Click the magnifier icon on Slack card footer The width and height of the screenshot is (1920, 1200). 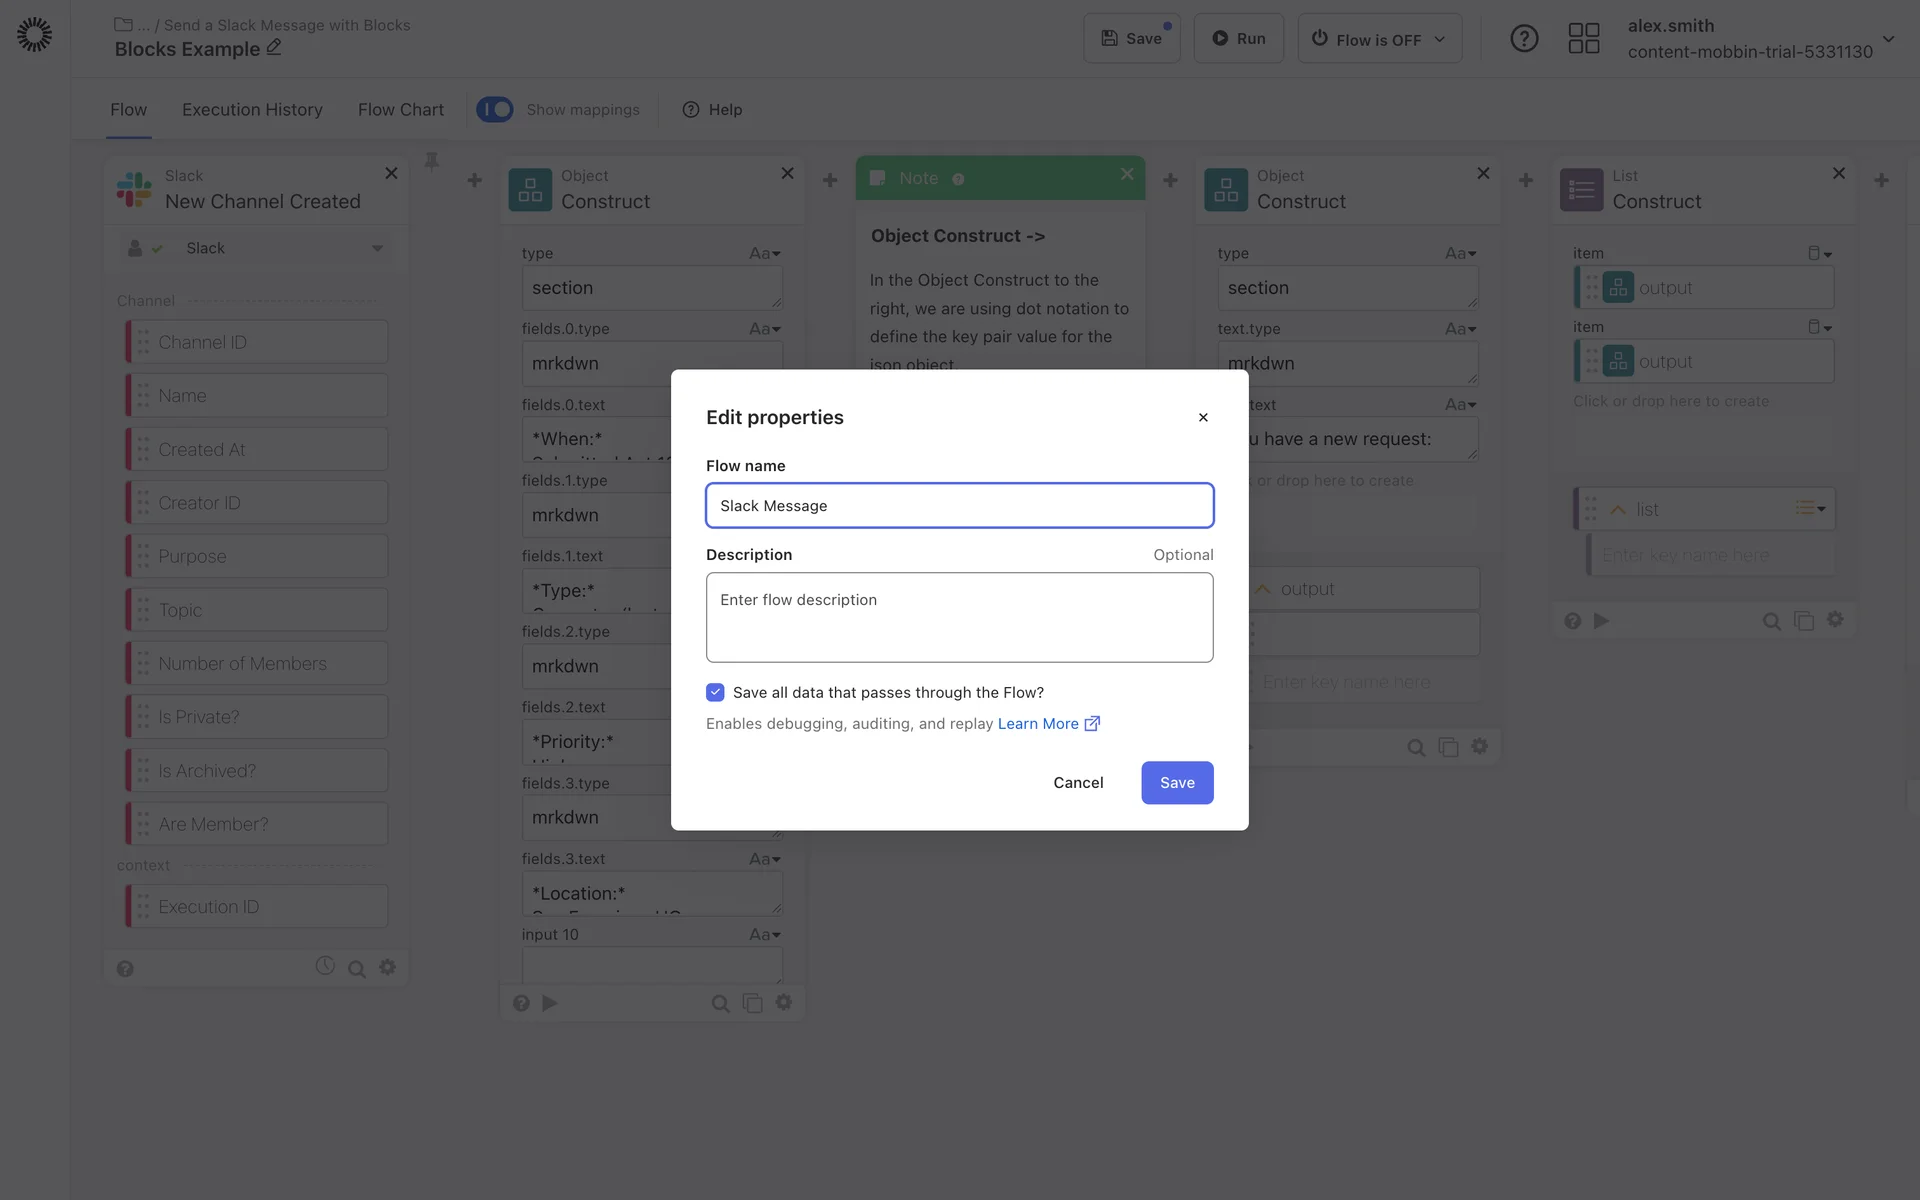(356, 969)
